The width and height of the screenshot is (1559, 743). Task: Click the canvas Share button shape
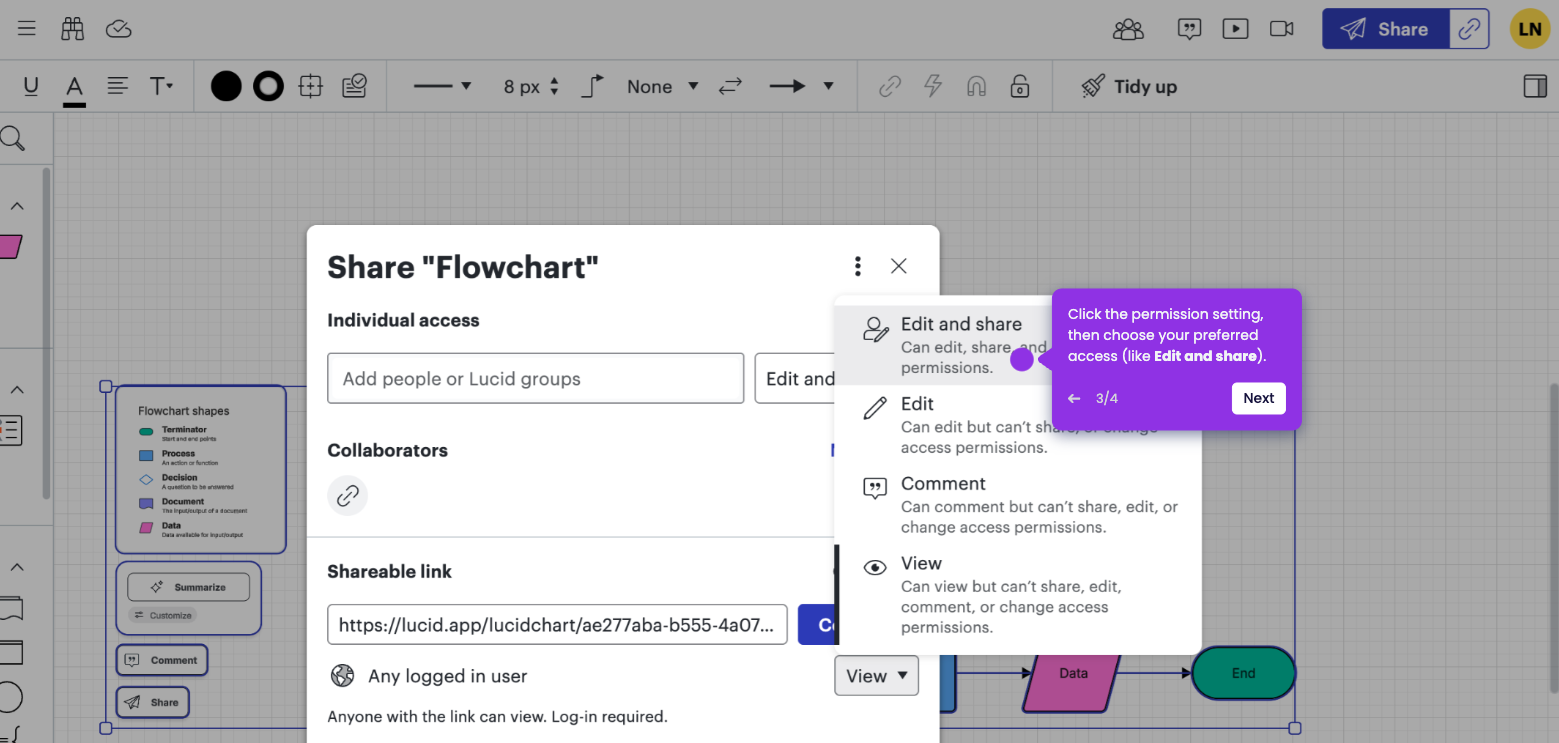152,702
